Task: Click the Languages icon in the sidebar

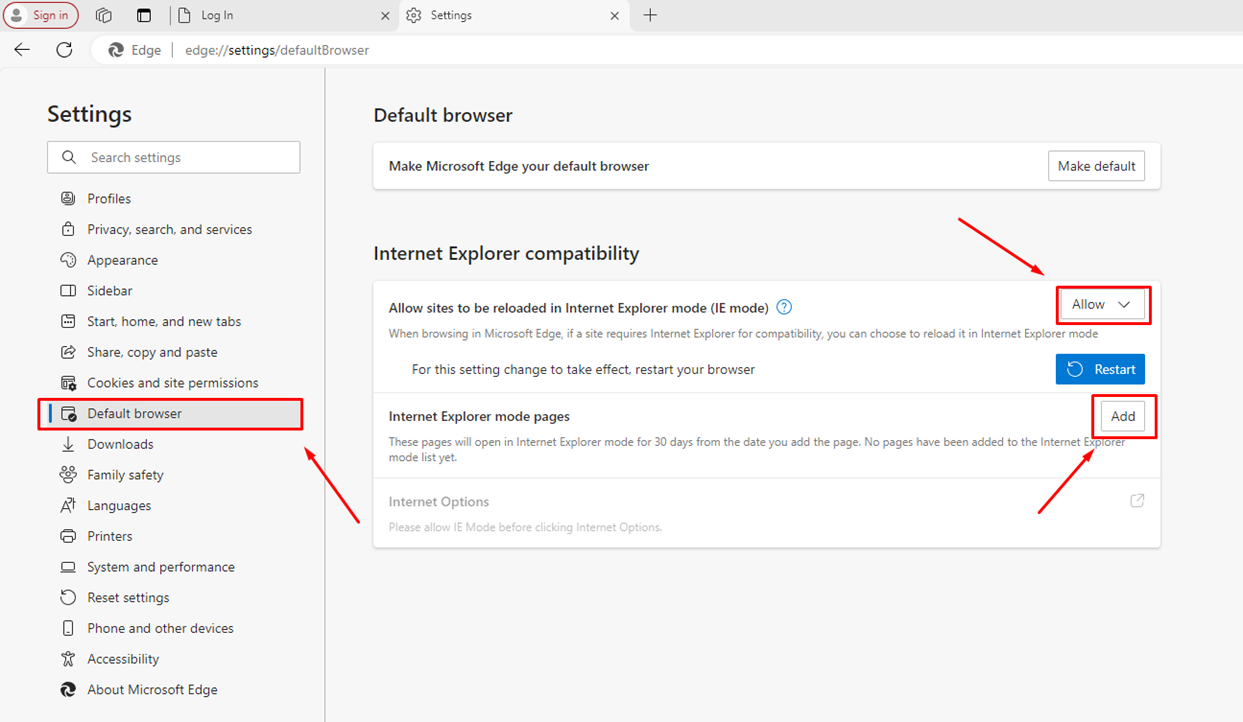Action: pyautogui.click(x=68, y=506)
